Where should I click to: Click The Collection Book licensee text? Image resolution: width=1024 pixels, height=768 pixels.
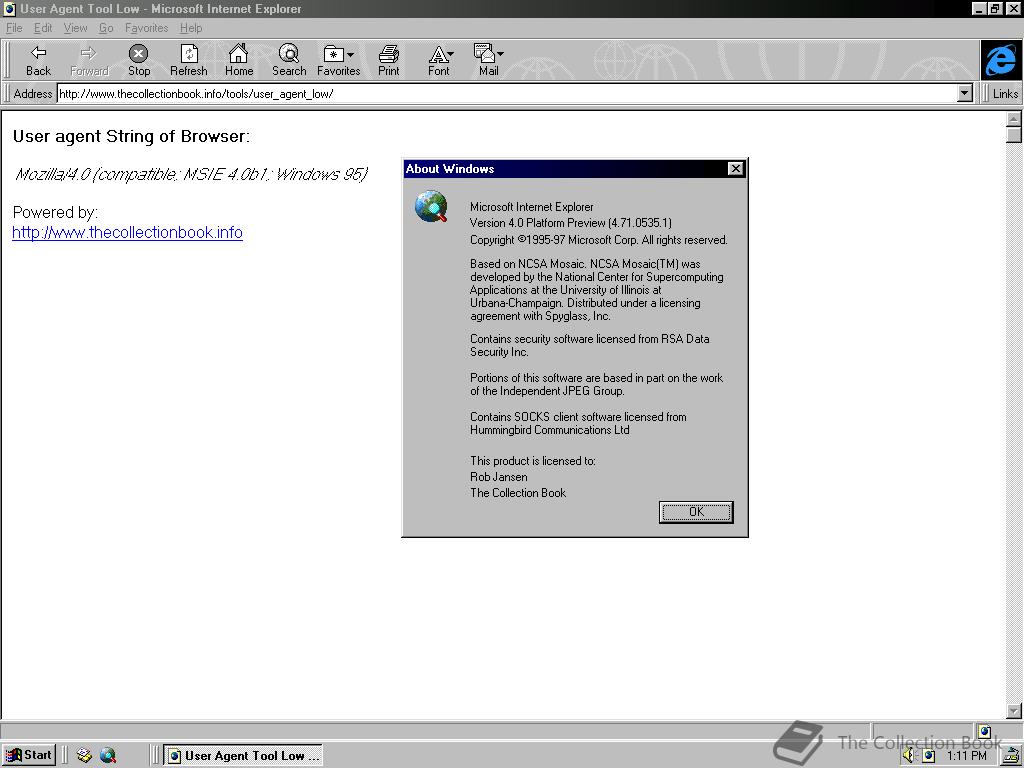[x=518, y=493]
